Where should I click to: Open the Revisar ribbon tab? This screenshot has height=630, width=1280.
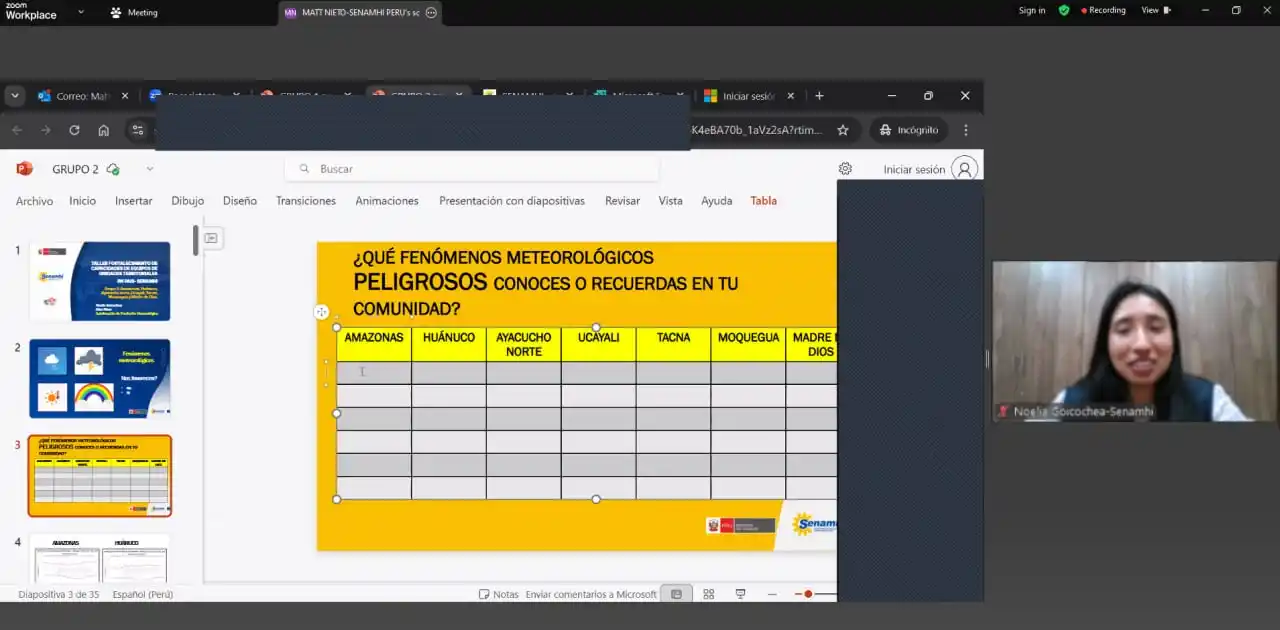pyautogui.click(x=622, y=201)
